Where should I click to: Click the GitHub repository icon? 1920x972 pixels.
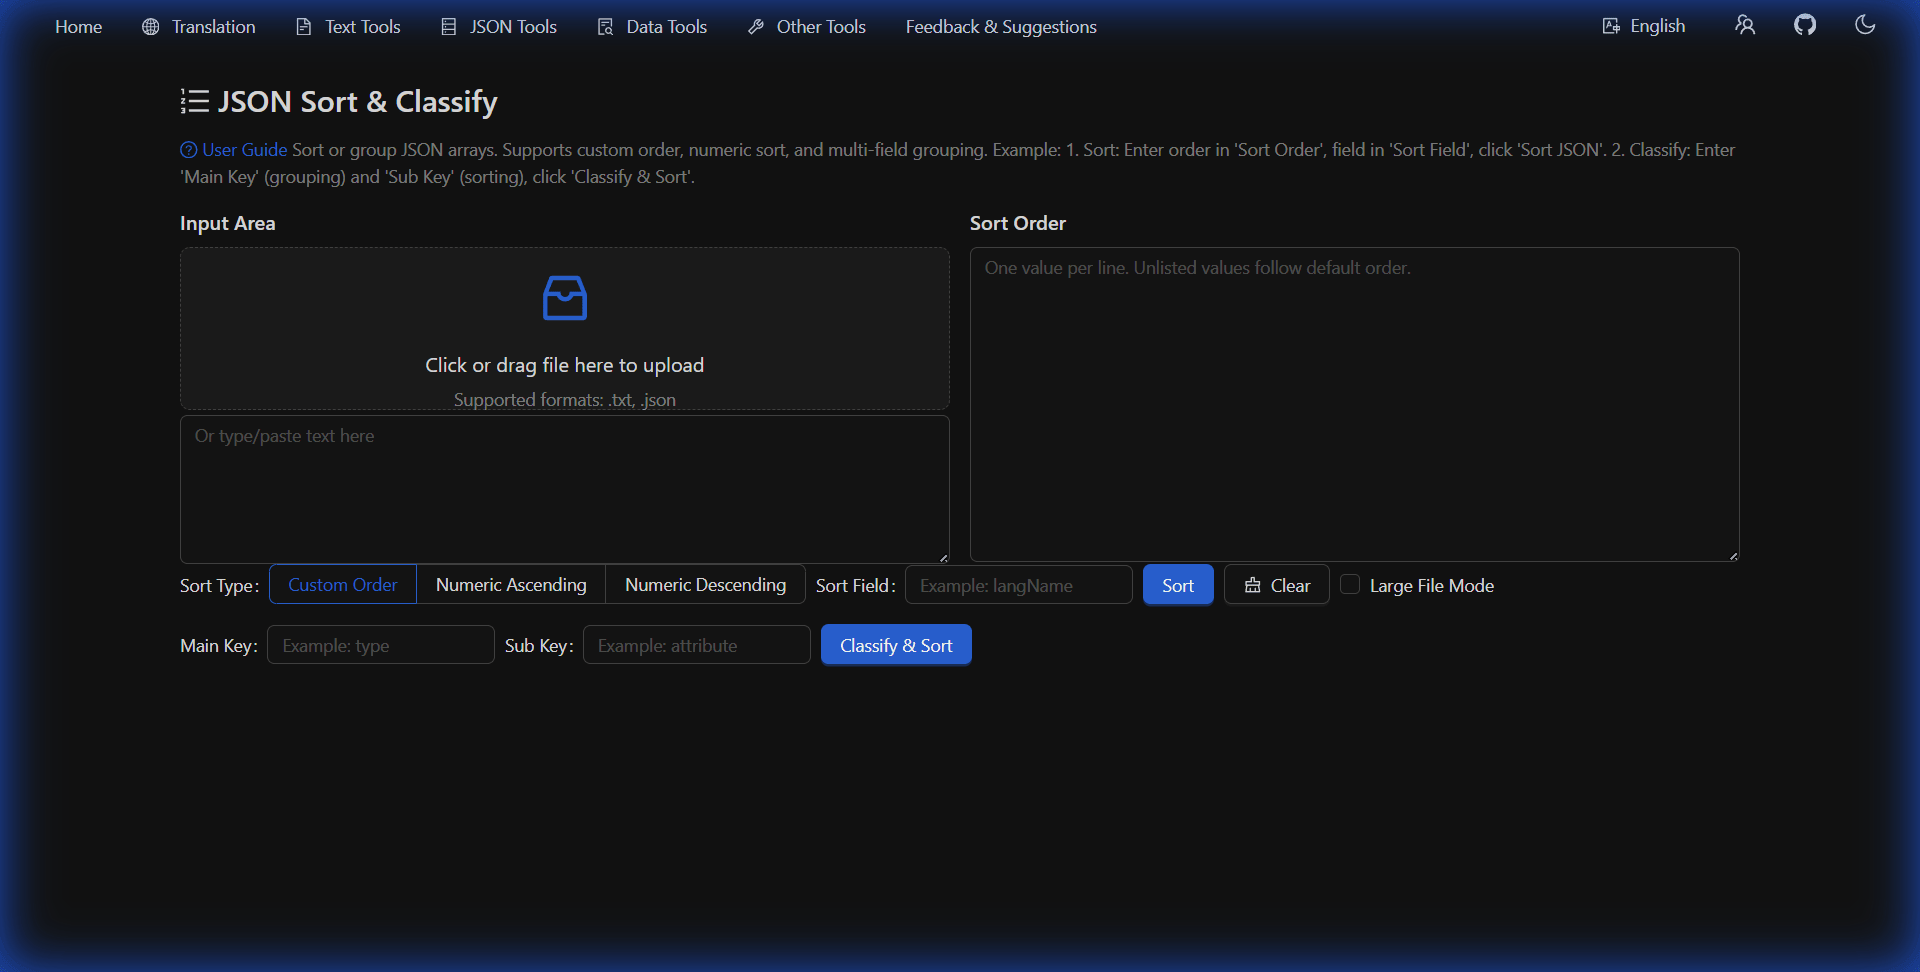1806,24
